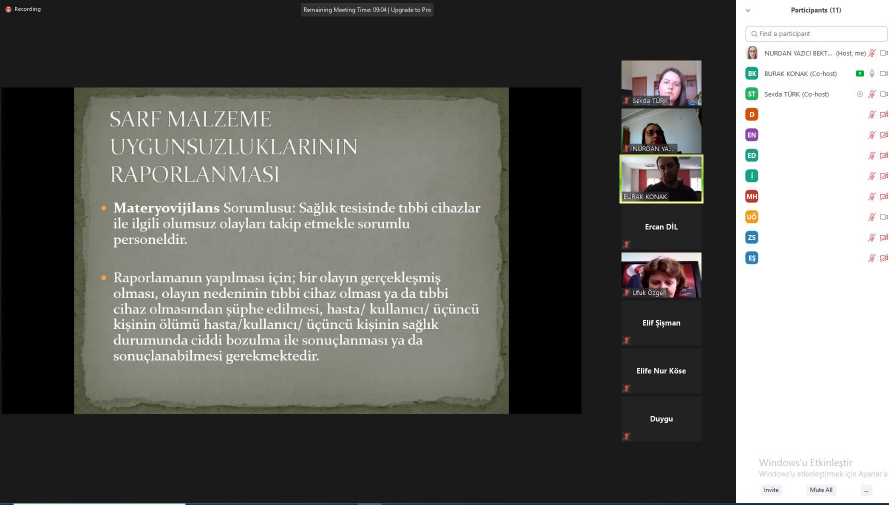Screen dimensions: 889x505
Task: Select the ZS participant avatar
Action: [x=752, y=237]
